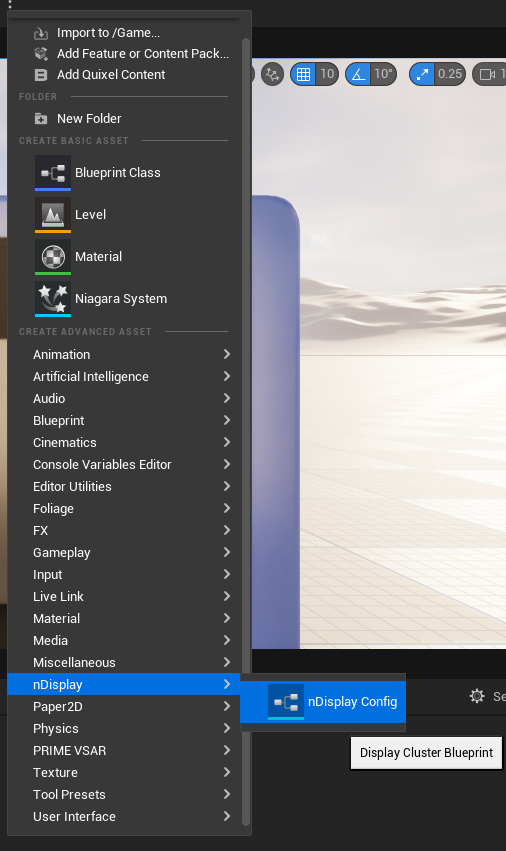Click Import to /Game...
Viewport: 506px width, 851px height.
(x=108, y=33)
